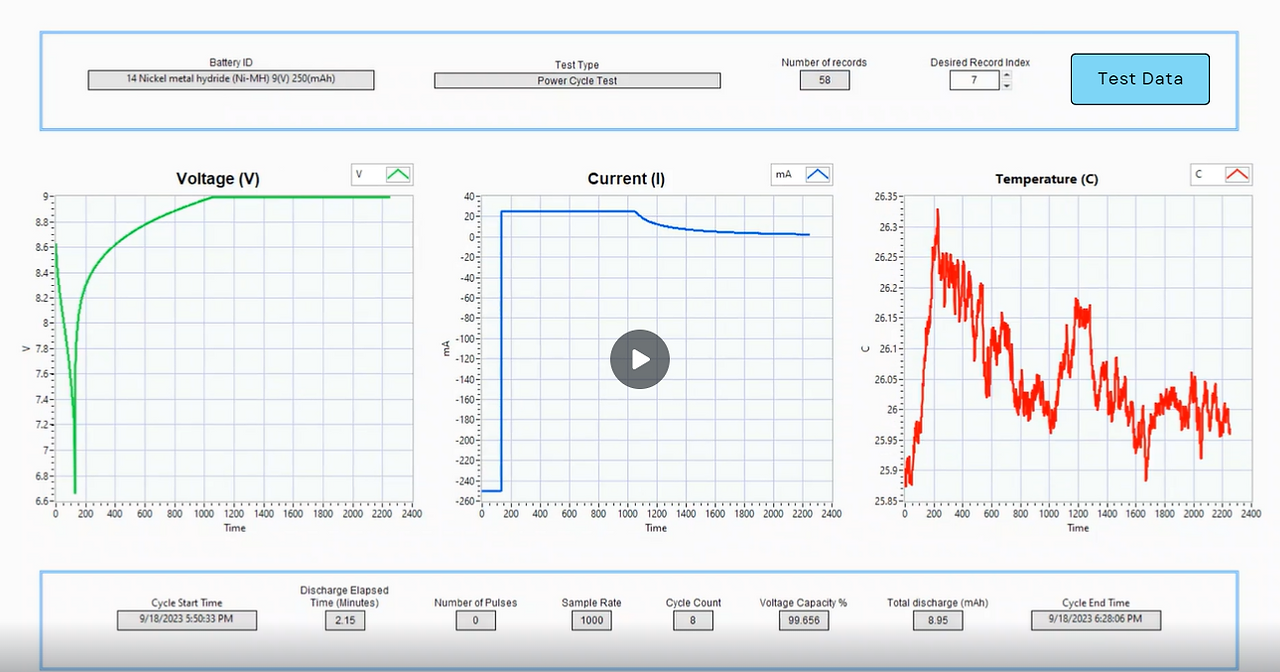The image size is (1280, 672).
Task: Click the Temperature plot legend C label
Action: pyautogui.click(x=1198, y=174)
